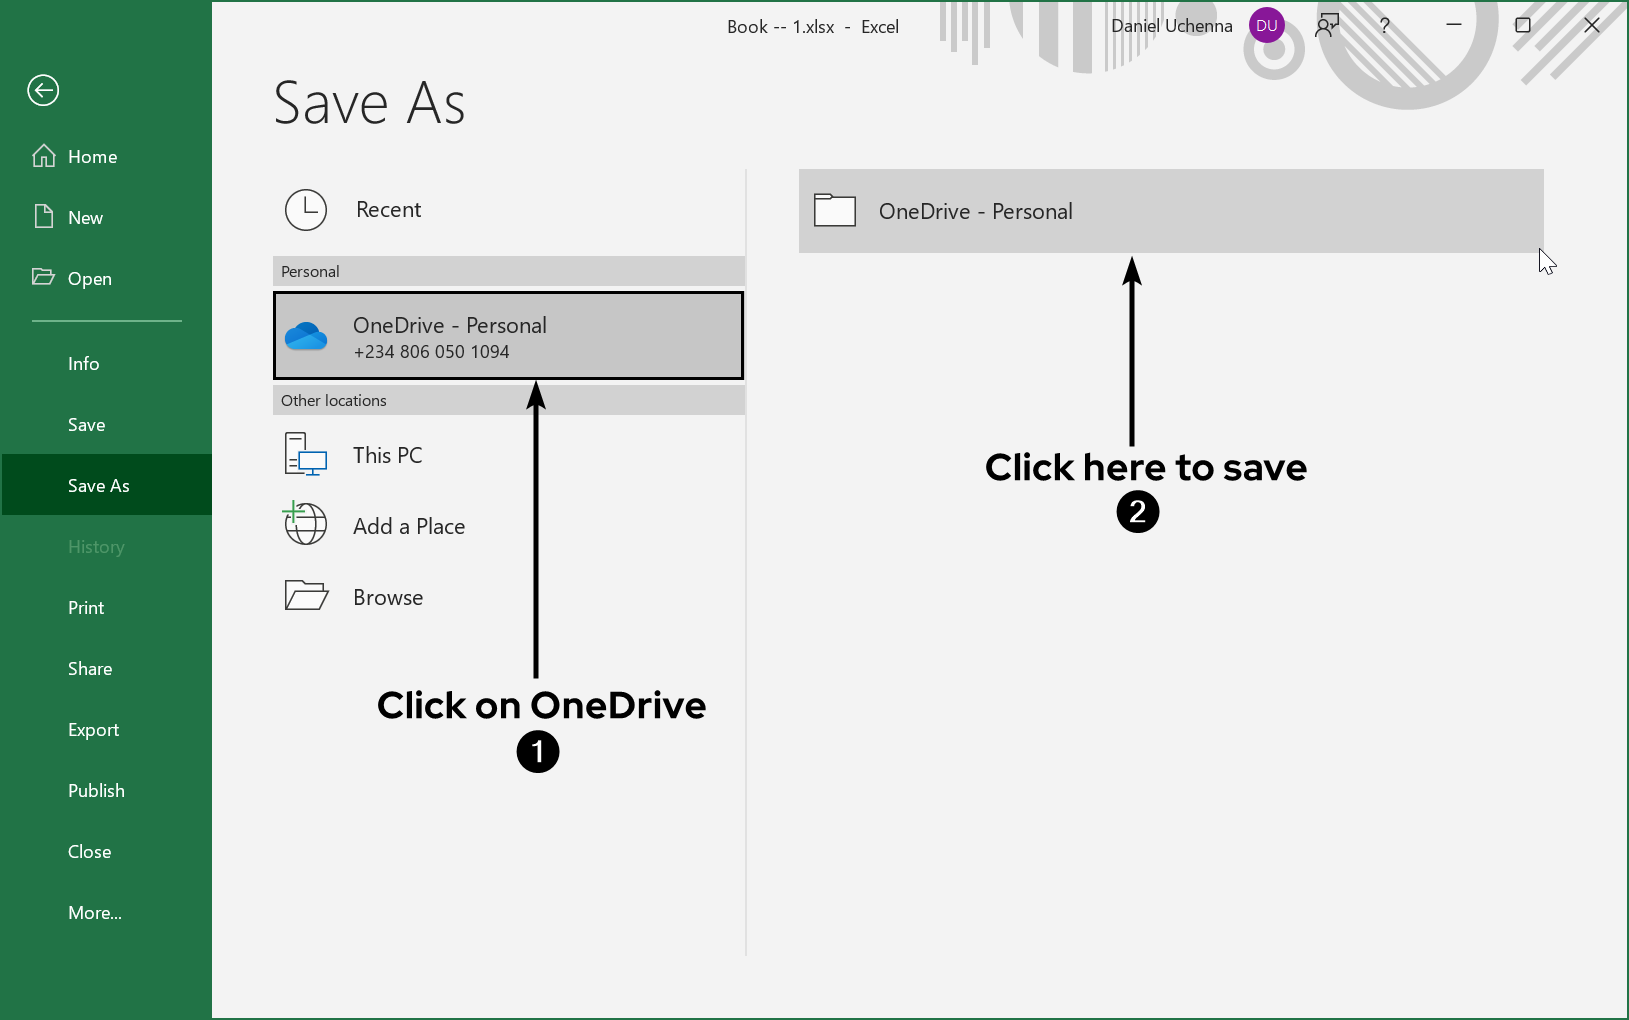The width and height of the screenshot is (1629, 1020).
Task: Open the Export page
Action: click(93, 730)
